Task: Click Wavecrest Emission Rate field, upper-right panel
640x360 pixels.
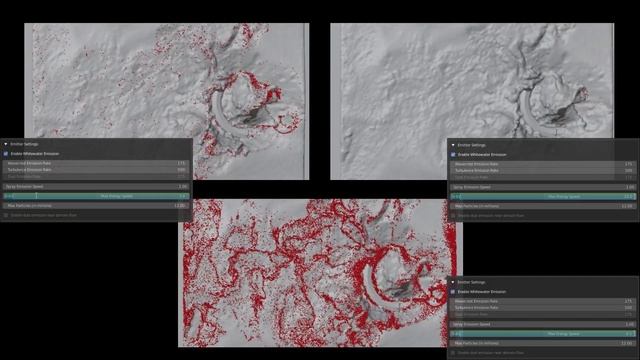Action: [543, 164]
